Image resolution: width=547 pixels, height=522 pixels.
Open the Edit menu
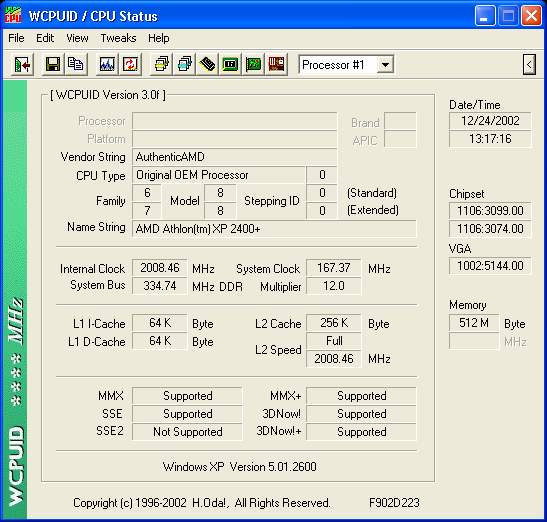(45, 38)
